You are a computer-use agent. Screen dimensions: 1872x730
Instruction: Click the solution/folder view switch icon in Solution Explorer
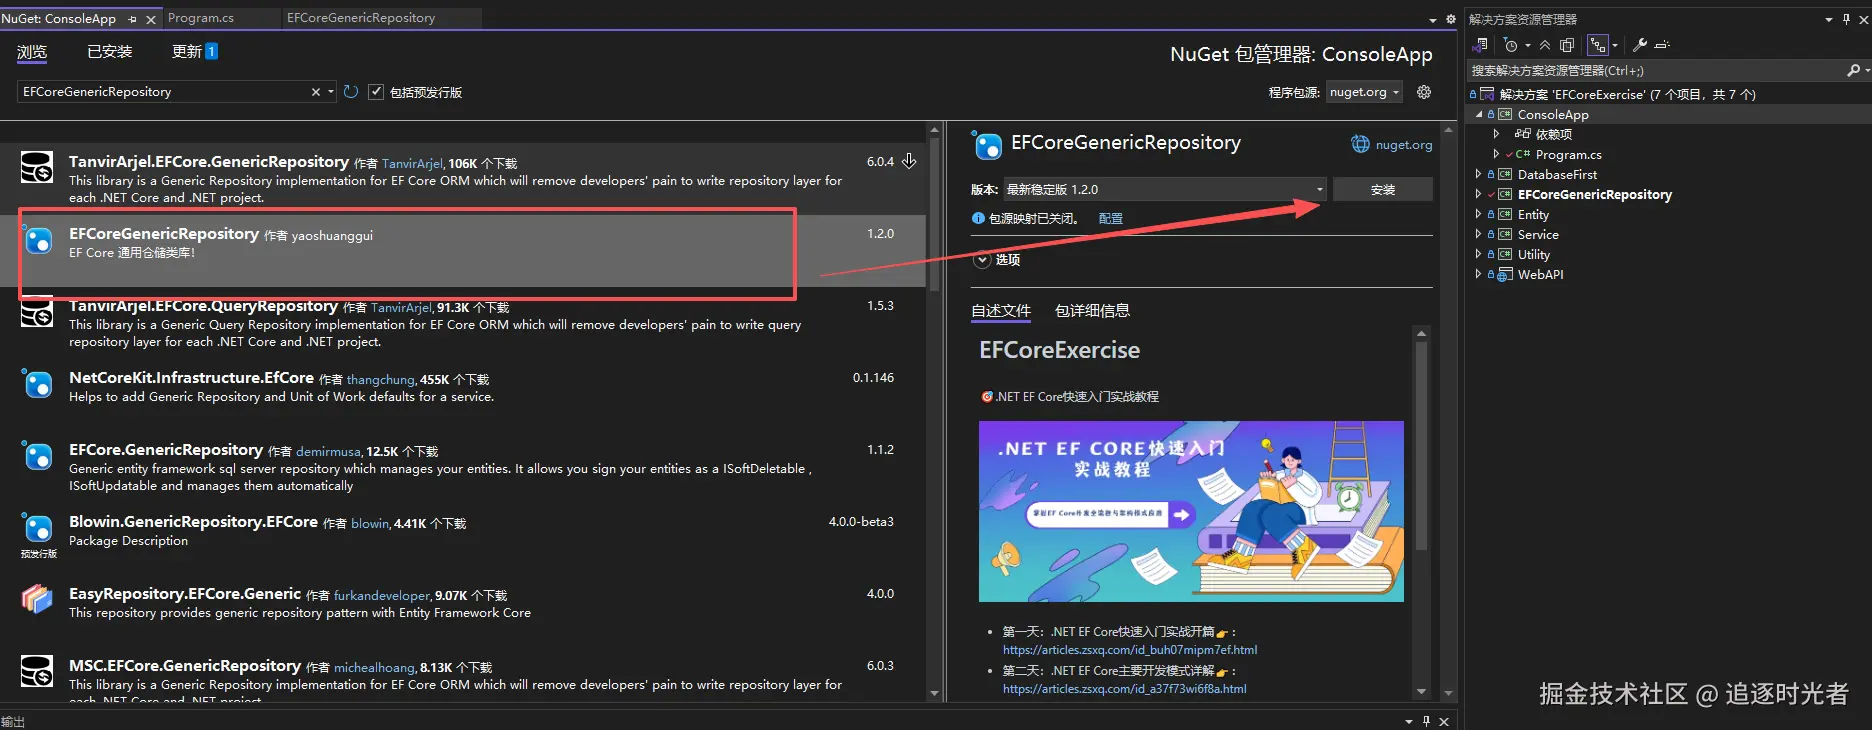point(1481,45)
